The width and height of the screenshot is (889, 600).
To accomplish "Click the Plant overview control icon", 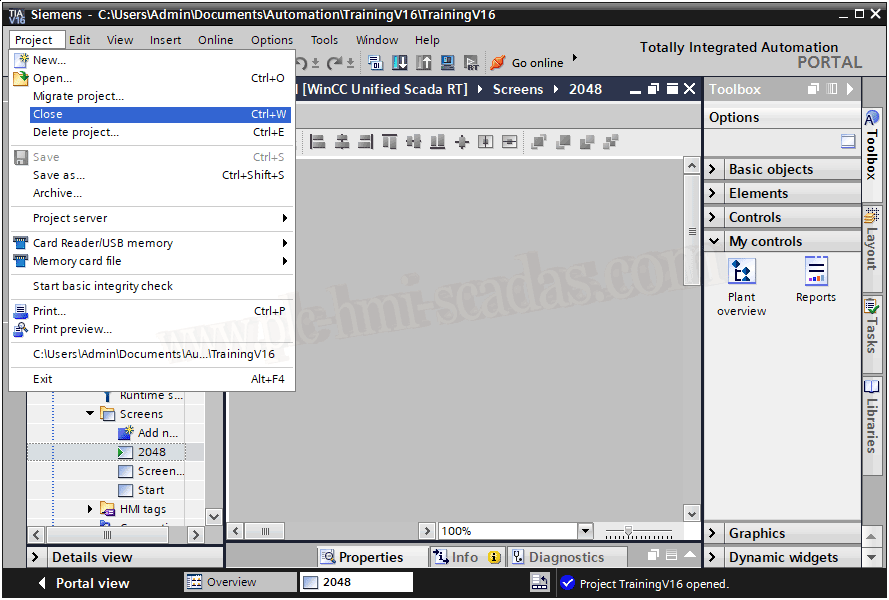I will point(742,272).
